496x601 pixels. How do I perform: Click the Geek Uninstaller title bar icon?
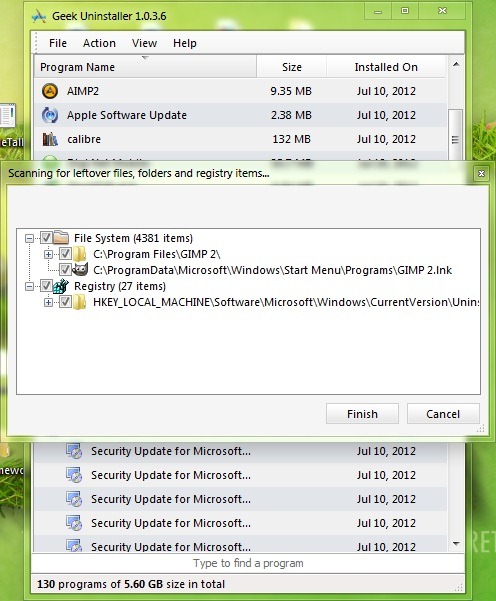(39, 16)
